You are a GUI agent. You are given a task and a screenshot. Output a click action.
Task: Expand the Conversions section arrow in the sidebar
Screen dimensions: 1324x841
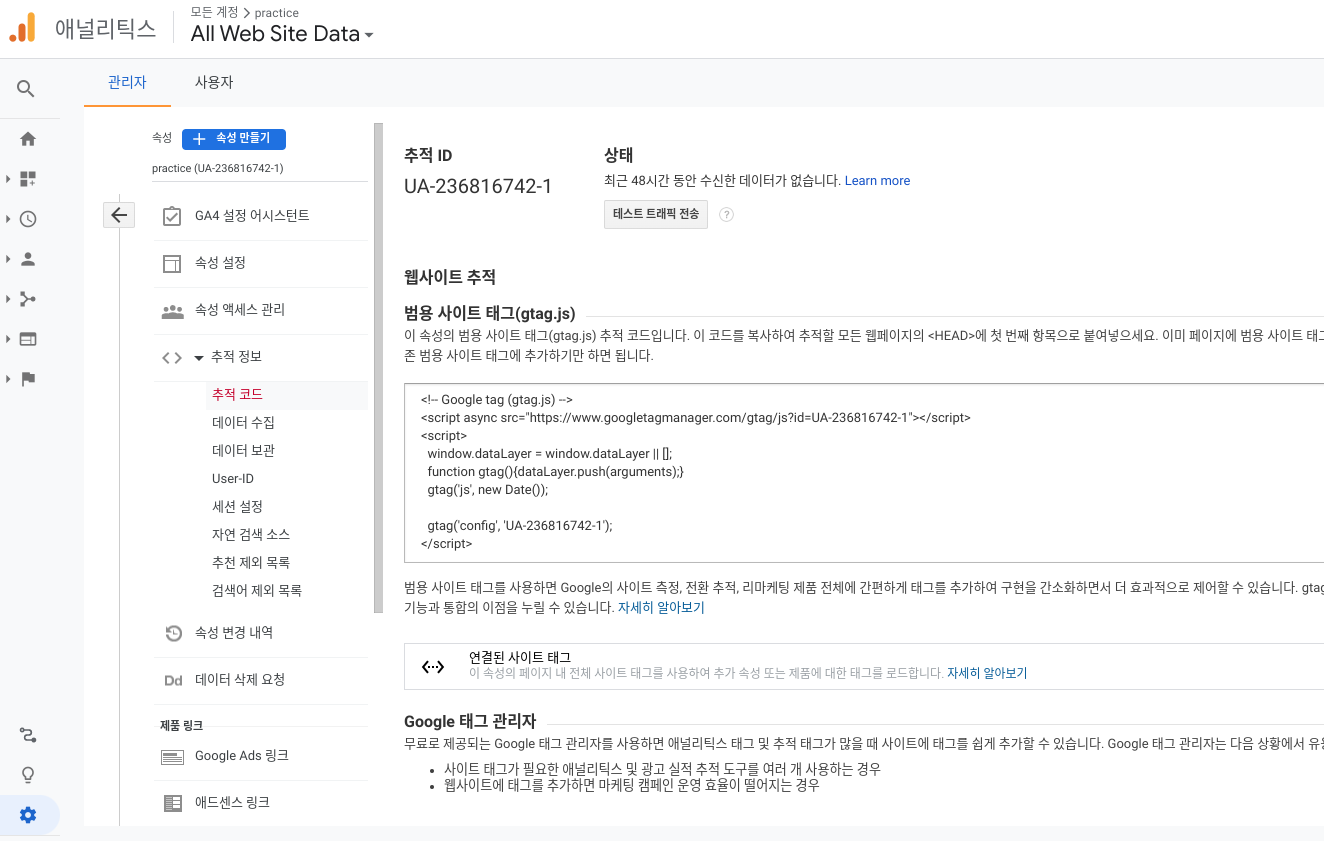(x=8, y=379)
